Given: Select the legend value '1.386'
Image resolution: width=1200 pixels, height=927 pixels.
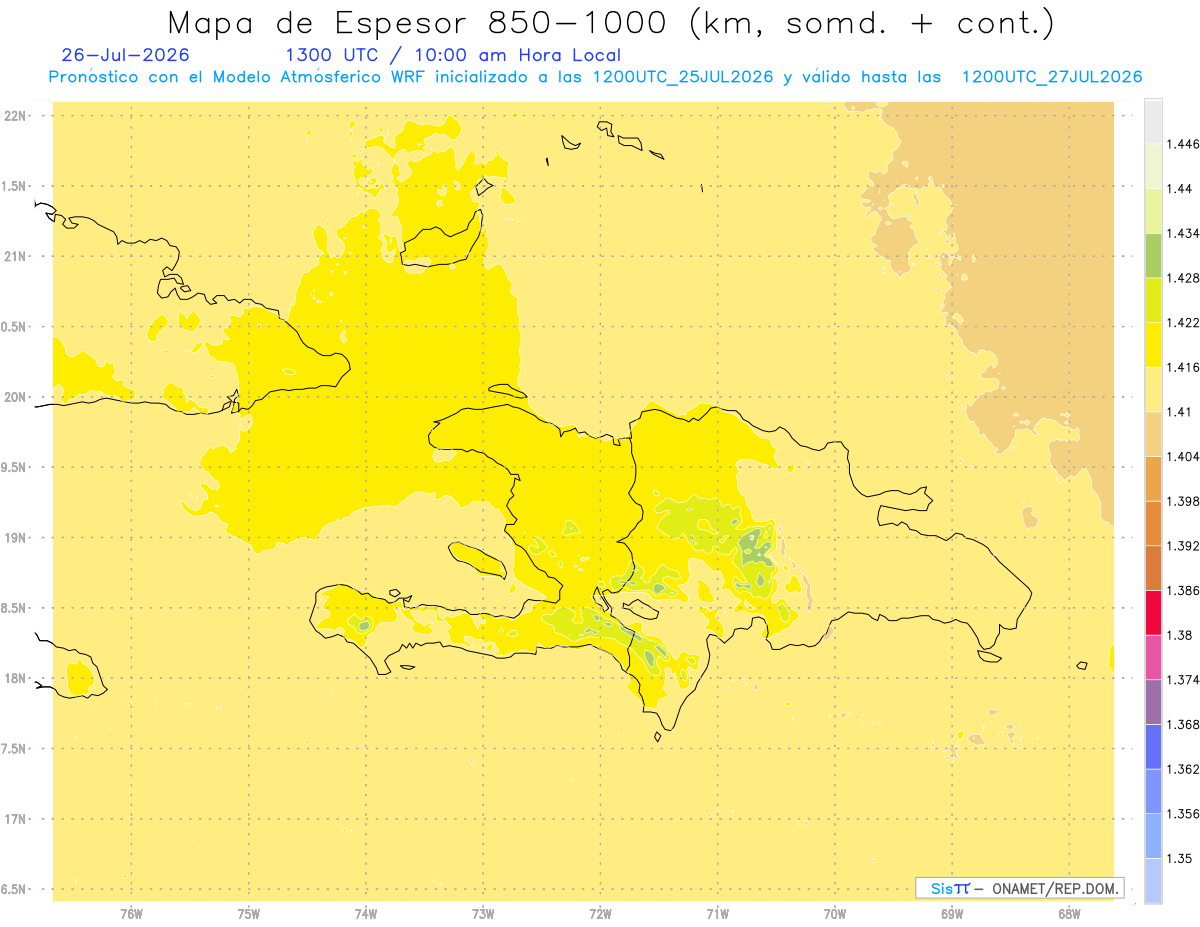Looking at the screenshot, I should 1182,591.
